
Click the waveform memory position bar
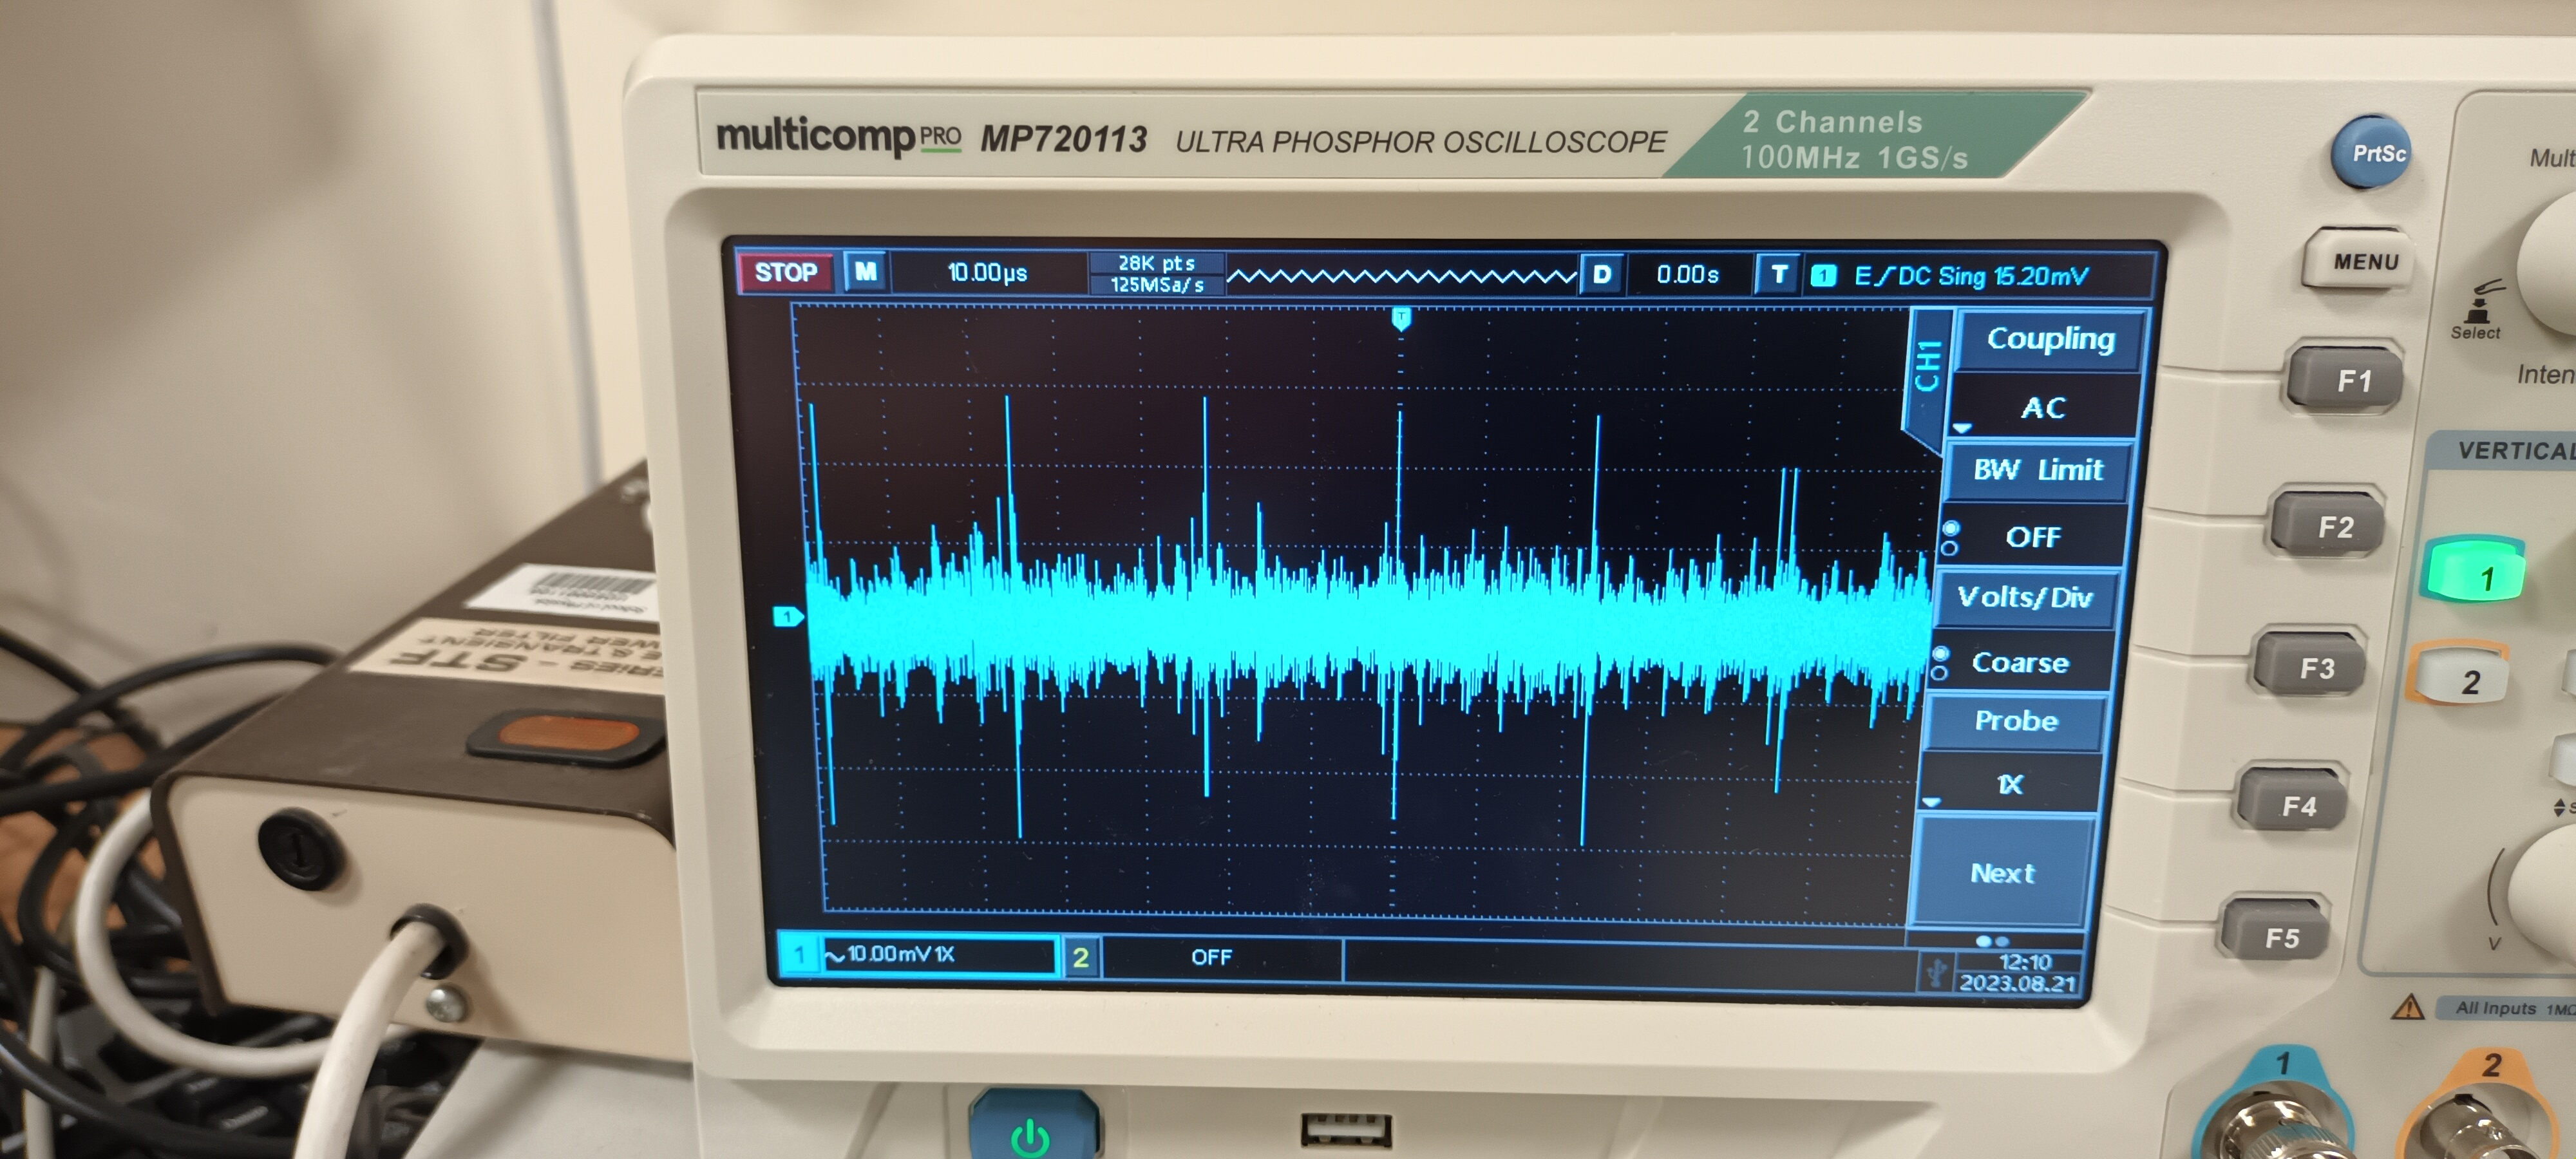pyautogui.click(x=1401, y=276)
